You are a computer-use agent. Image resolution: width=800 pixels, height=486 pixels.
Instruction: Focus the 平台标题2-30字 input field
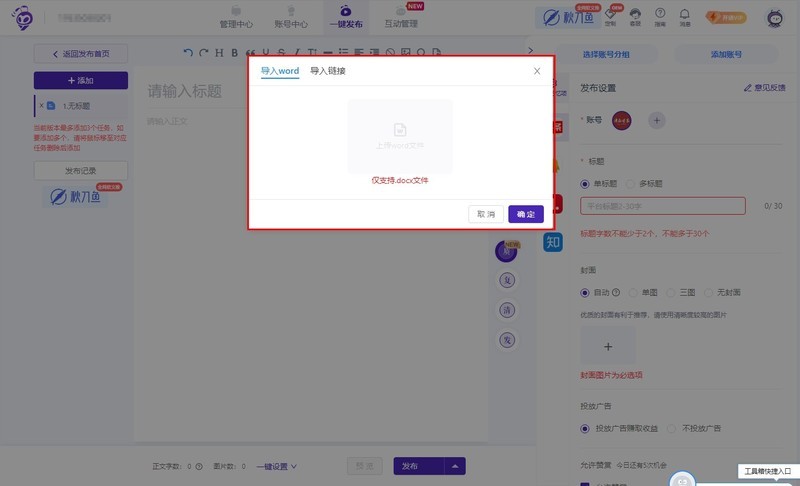tap(663, 206)
